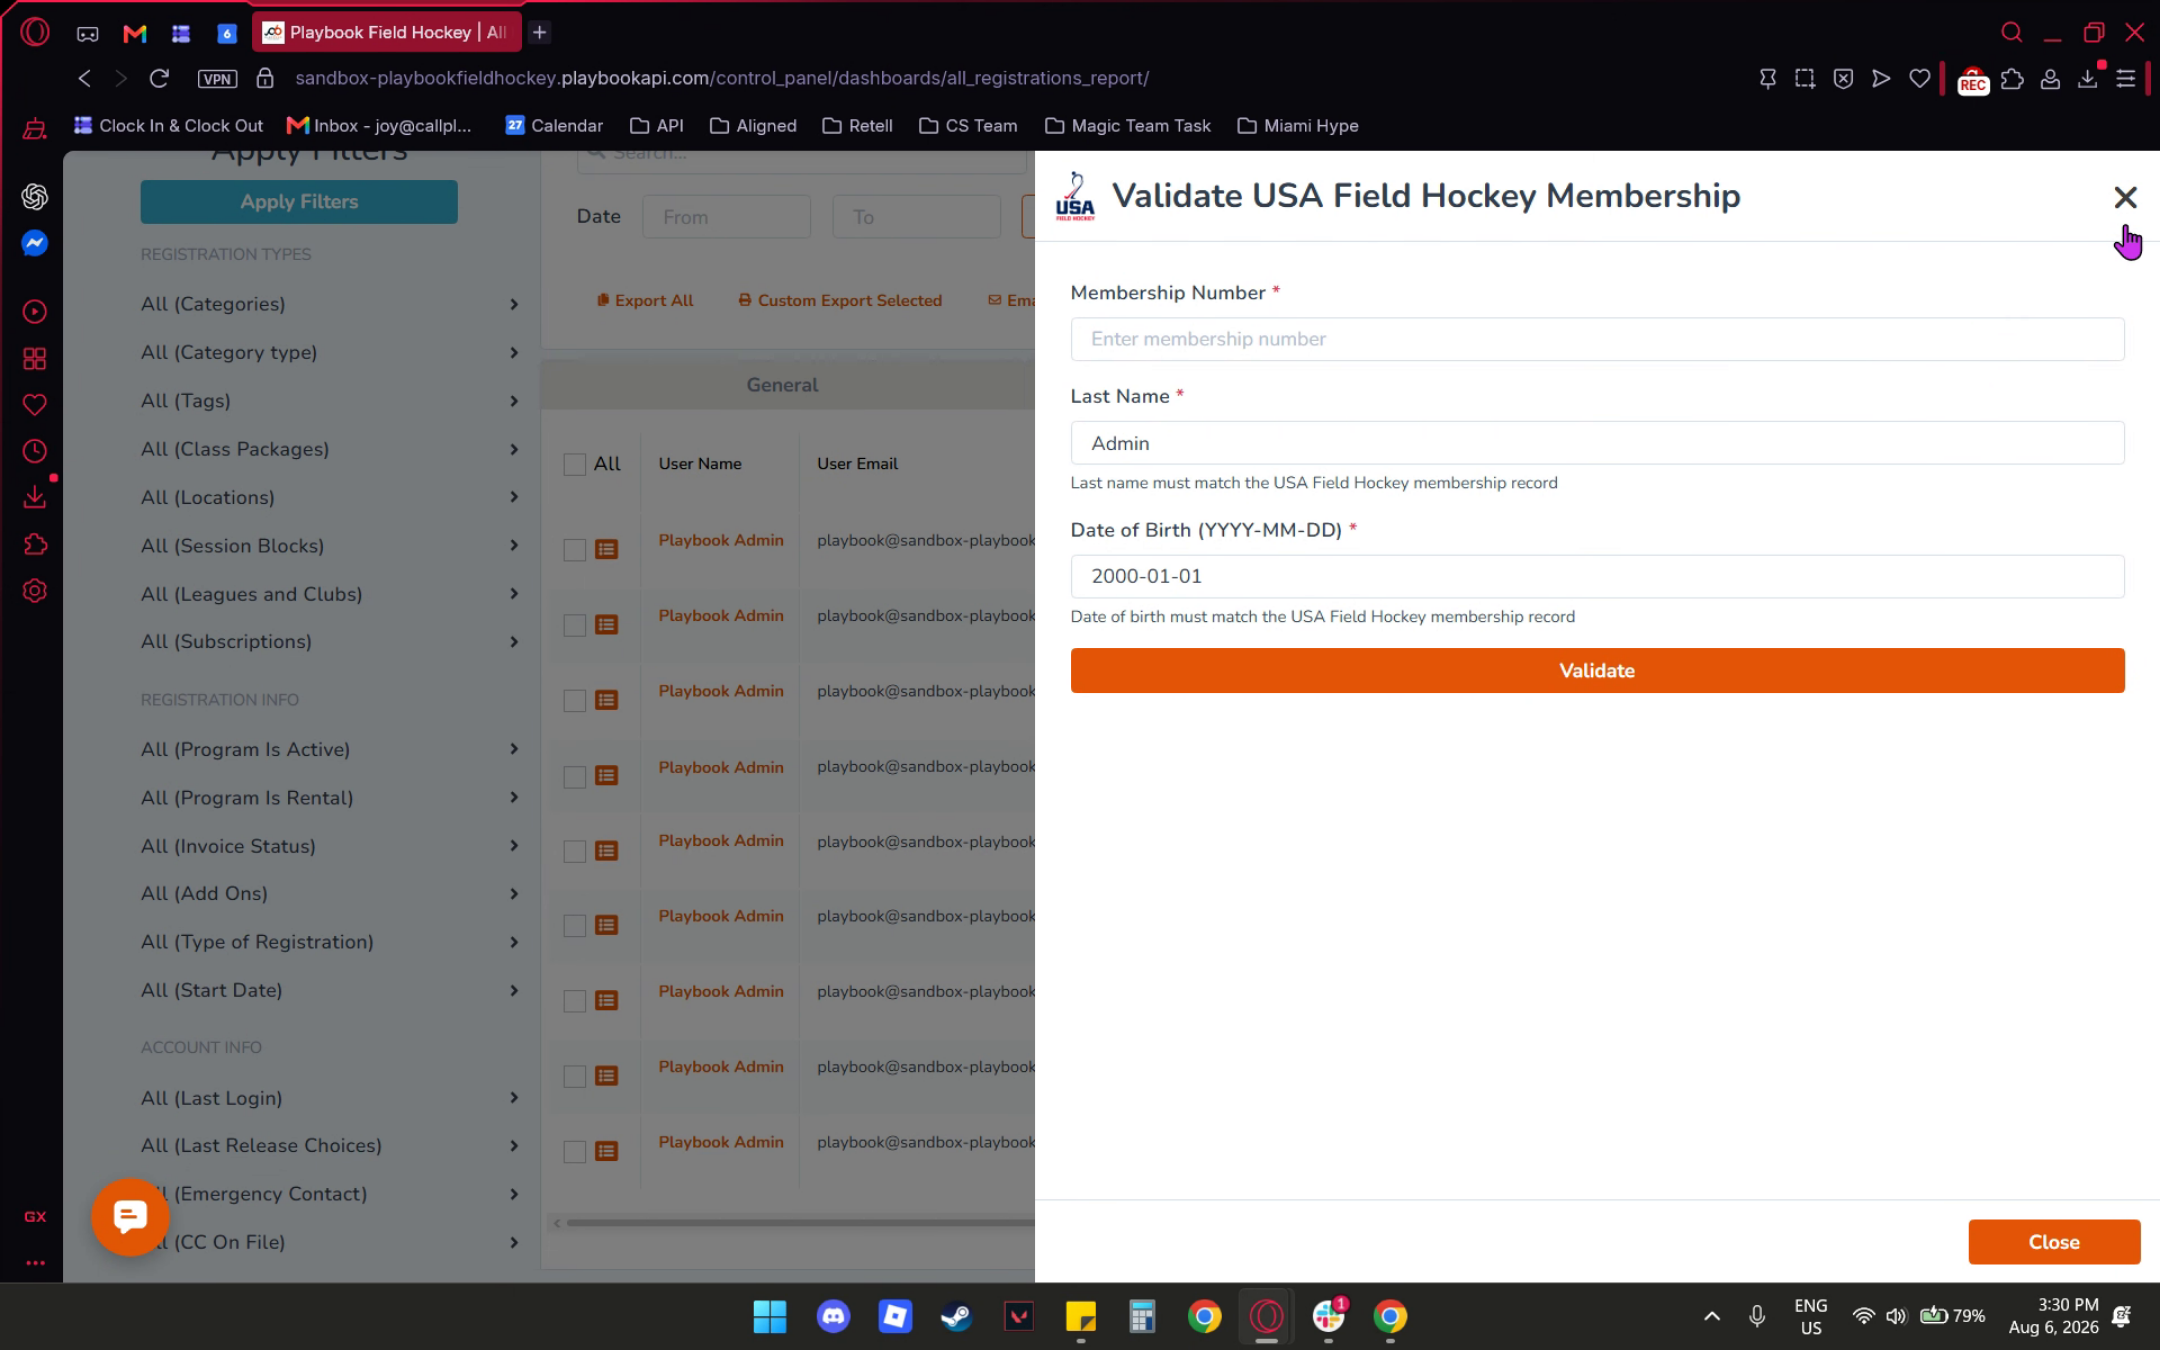Expand the All (Categories) filter
The height and width of the screenshot is (1350, 2160).
[x=330, y=304]
